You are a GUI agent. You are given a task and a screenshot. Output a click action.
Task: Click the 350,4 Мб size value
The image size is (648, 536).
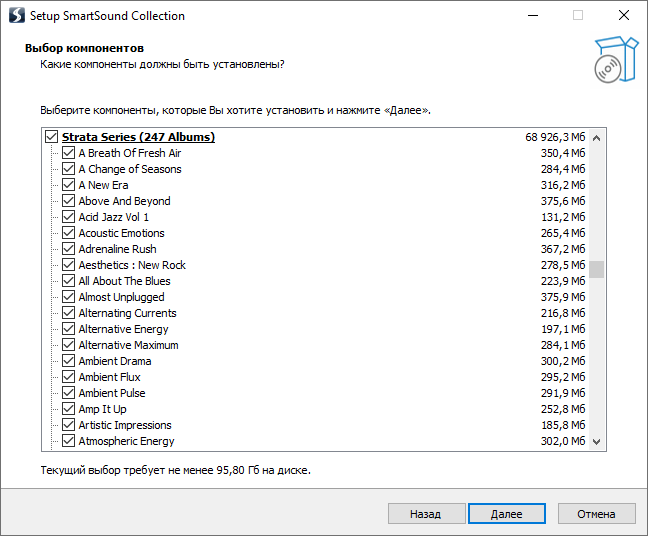(x=563, y=153)
